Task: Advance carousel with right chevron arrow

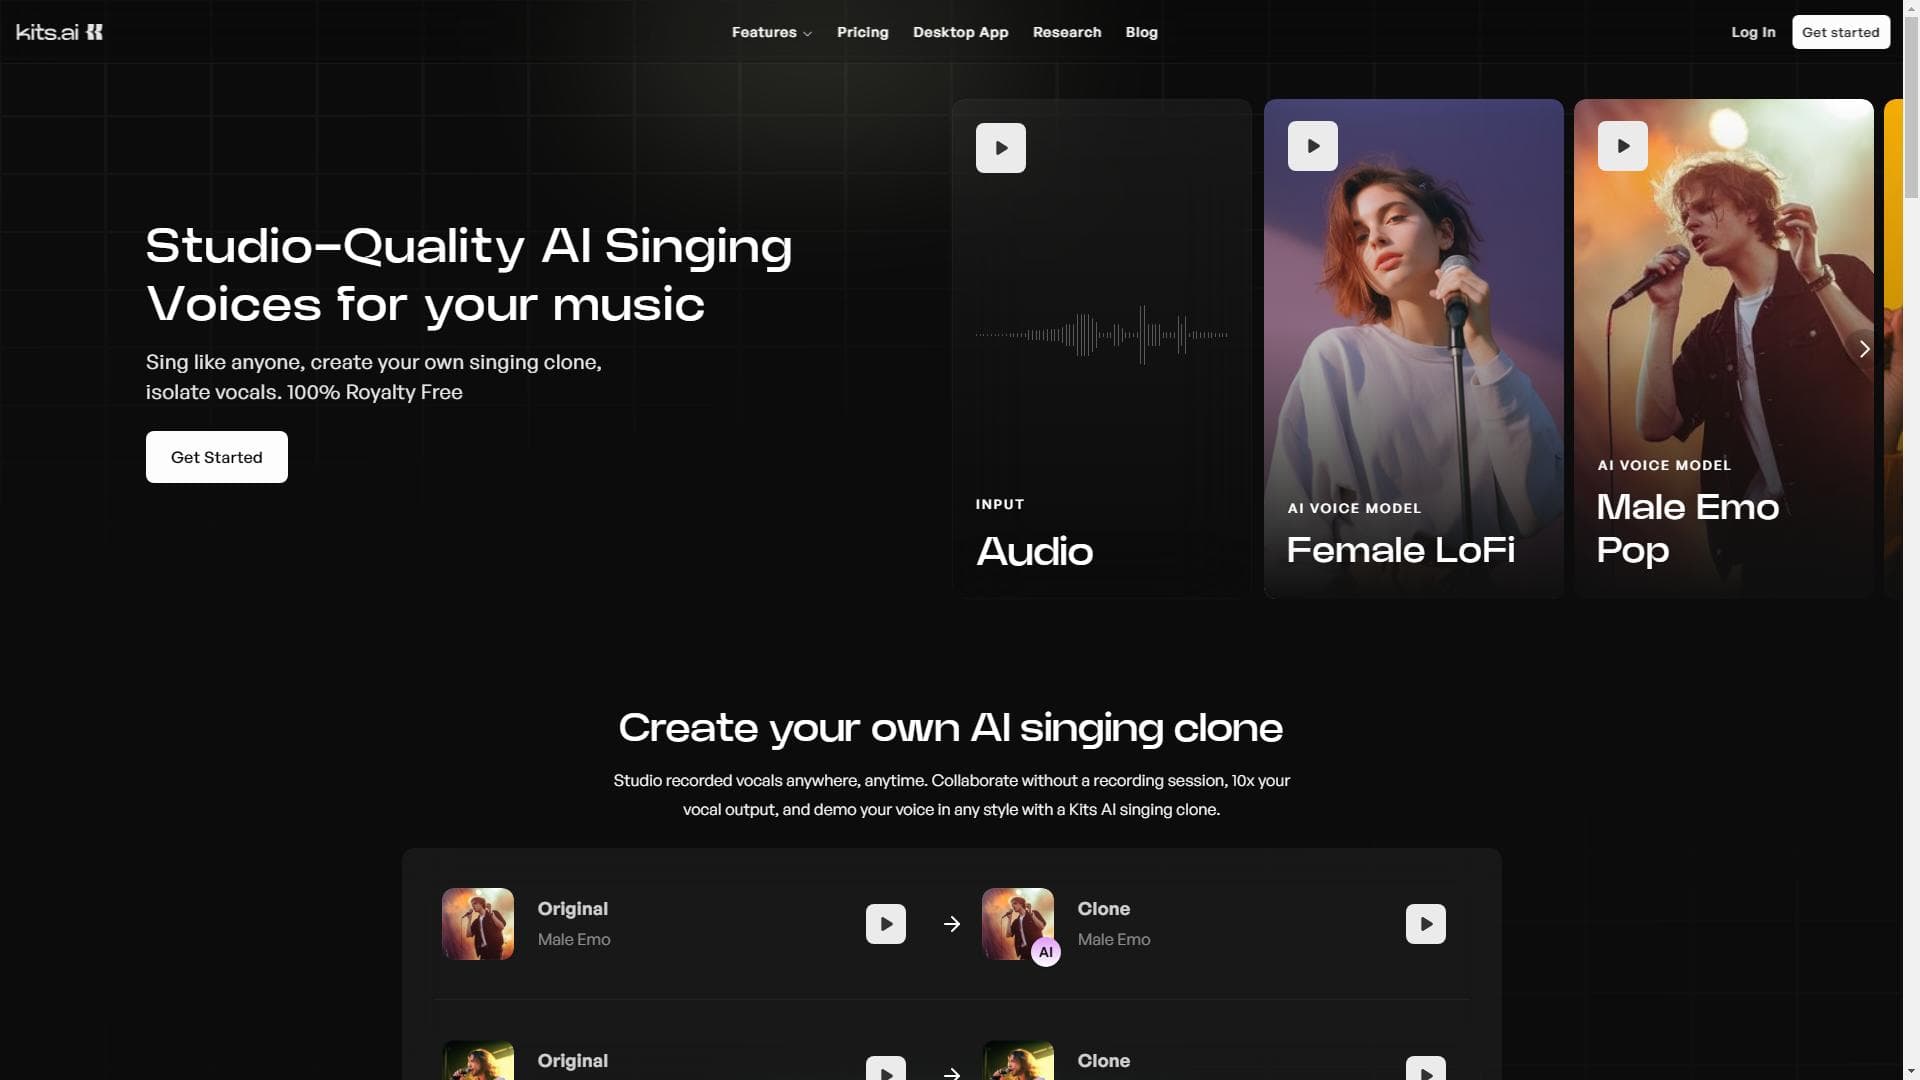Action: [x=1864, y=349]
